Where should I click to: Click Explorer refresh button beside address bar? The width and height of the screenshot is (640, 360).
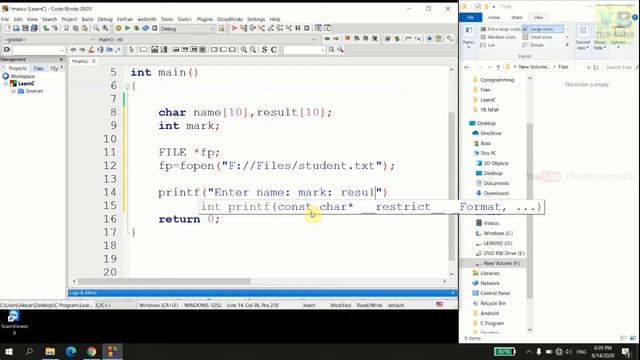[x=596, y=67]
